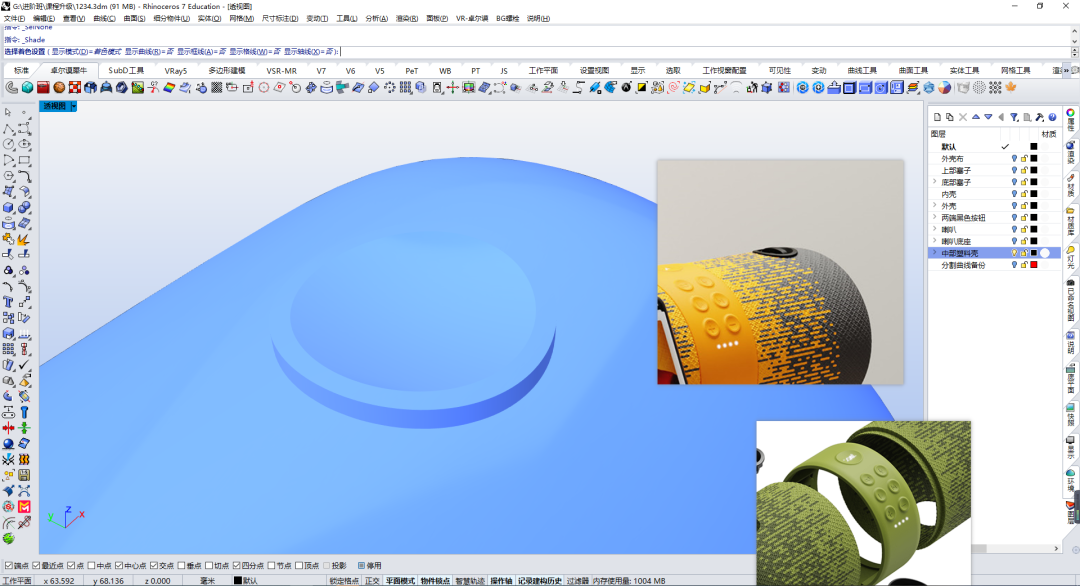Screen dimensions: 1080x586
Task: Toggle 锁定格点 in the status bar
Action: (344, 580)
